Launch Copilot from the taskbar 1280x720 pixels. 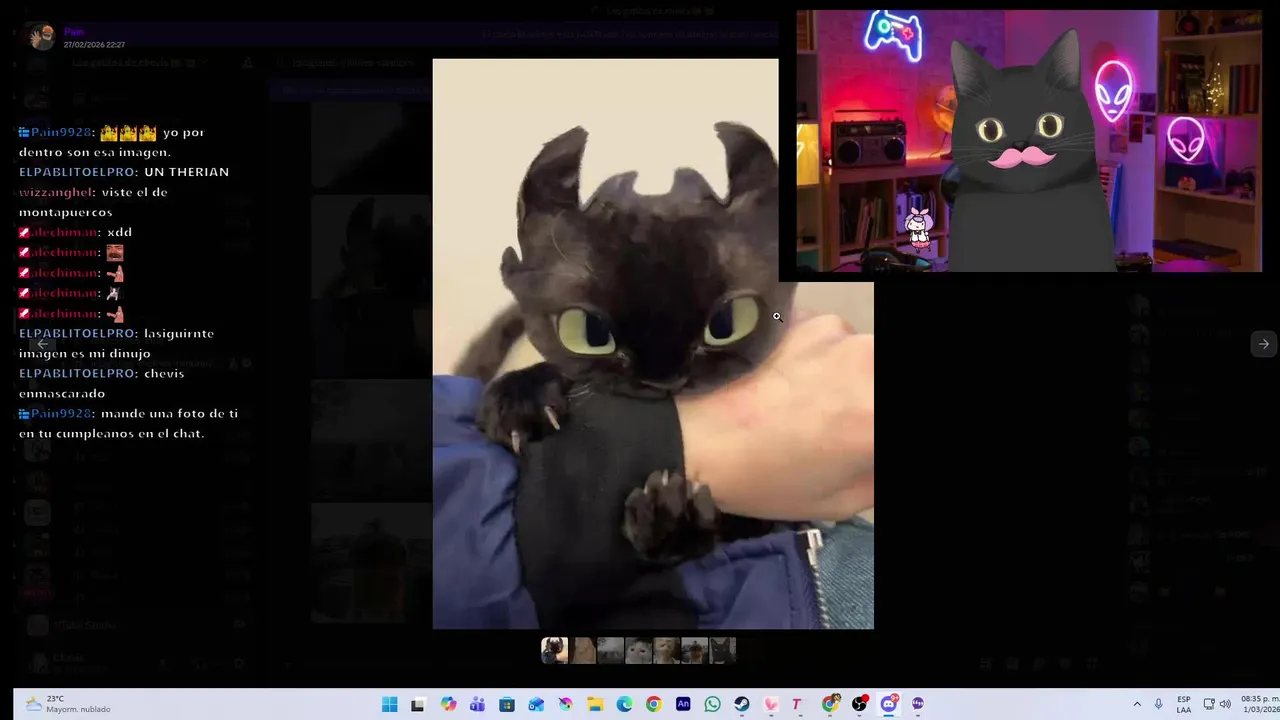tap(448, 705)
